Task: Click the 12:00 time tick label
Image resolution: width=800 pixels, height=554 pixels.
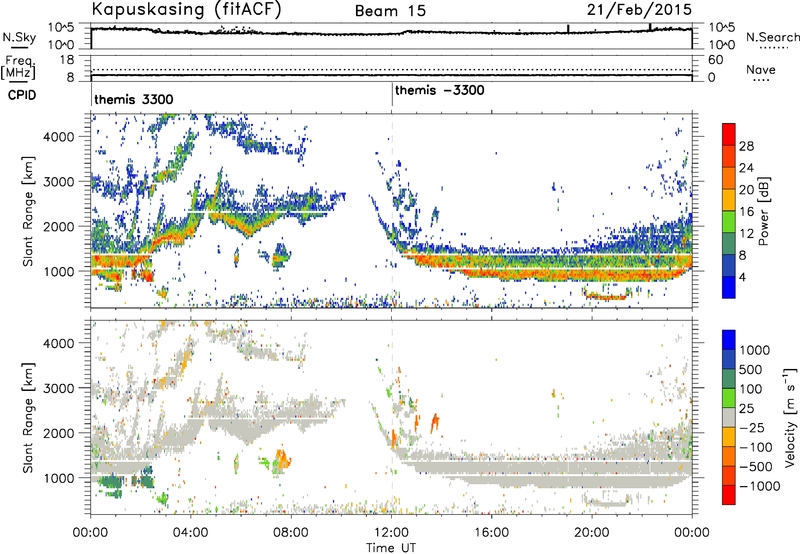Action: coord(391,533)
